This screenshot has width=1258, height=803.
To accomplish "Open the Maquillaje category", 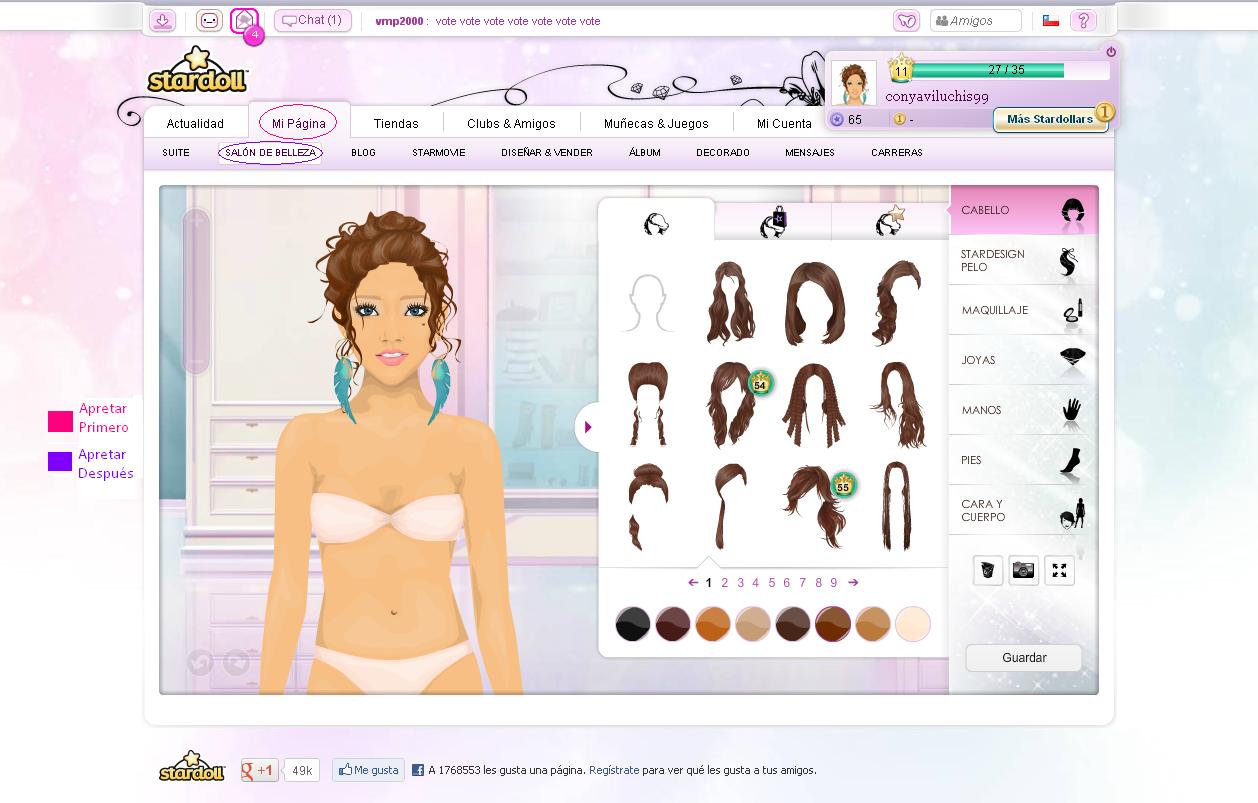I will pos(1023,310).
